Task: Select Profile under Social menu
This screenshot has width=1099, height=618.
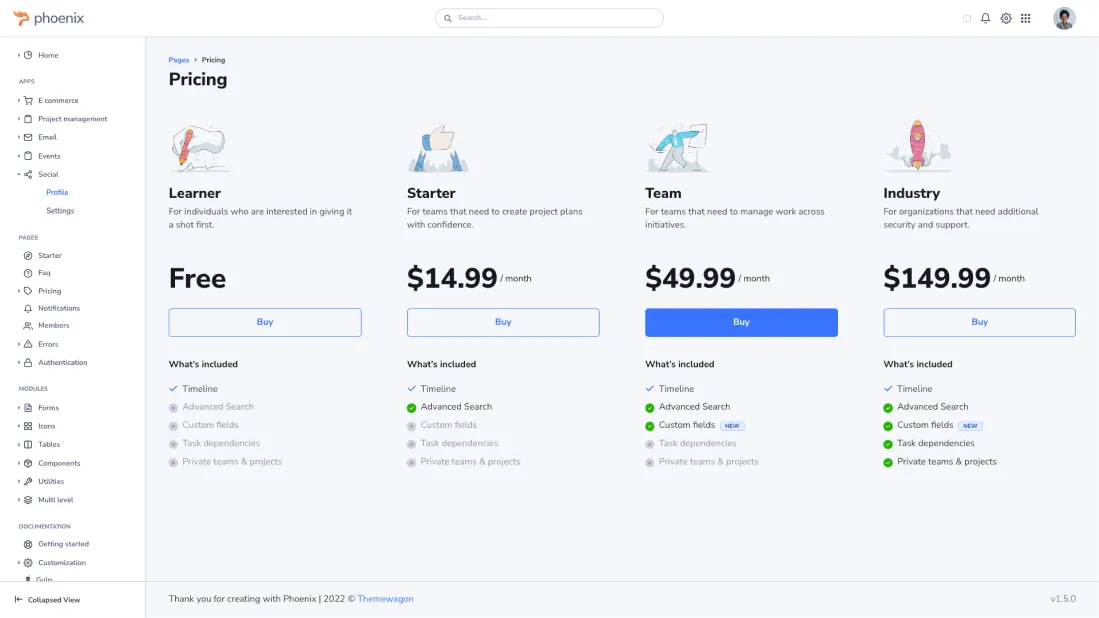Action: [x=57, y=192]
